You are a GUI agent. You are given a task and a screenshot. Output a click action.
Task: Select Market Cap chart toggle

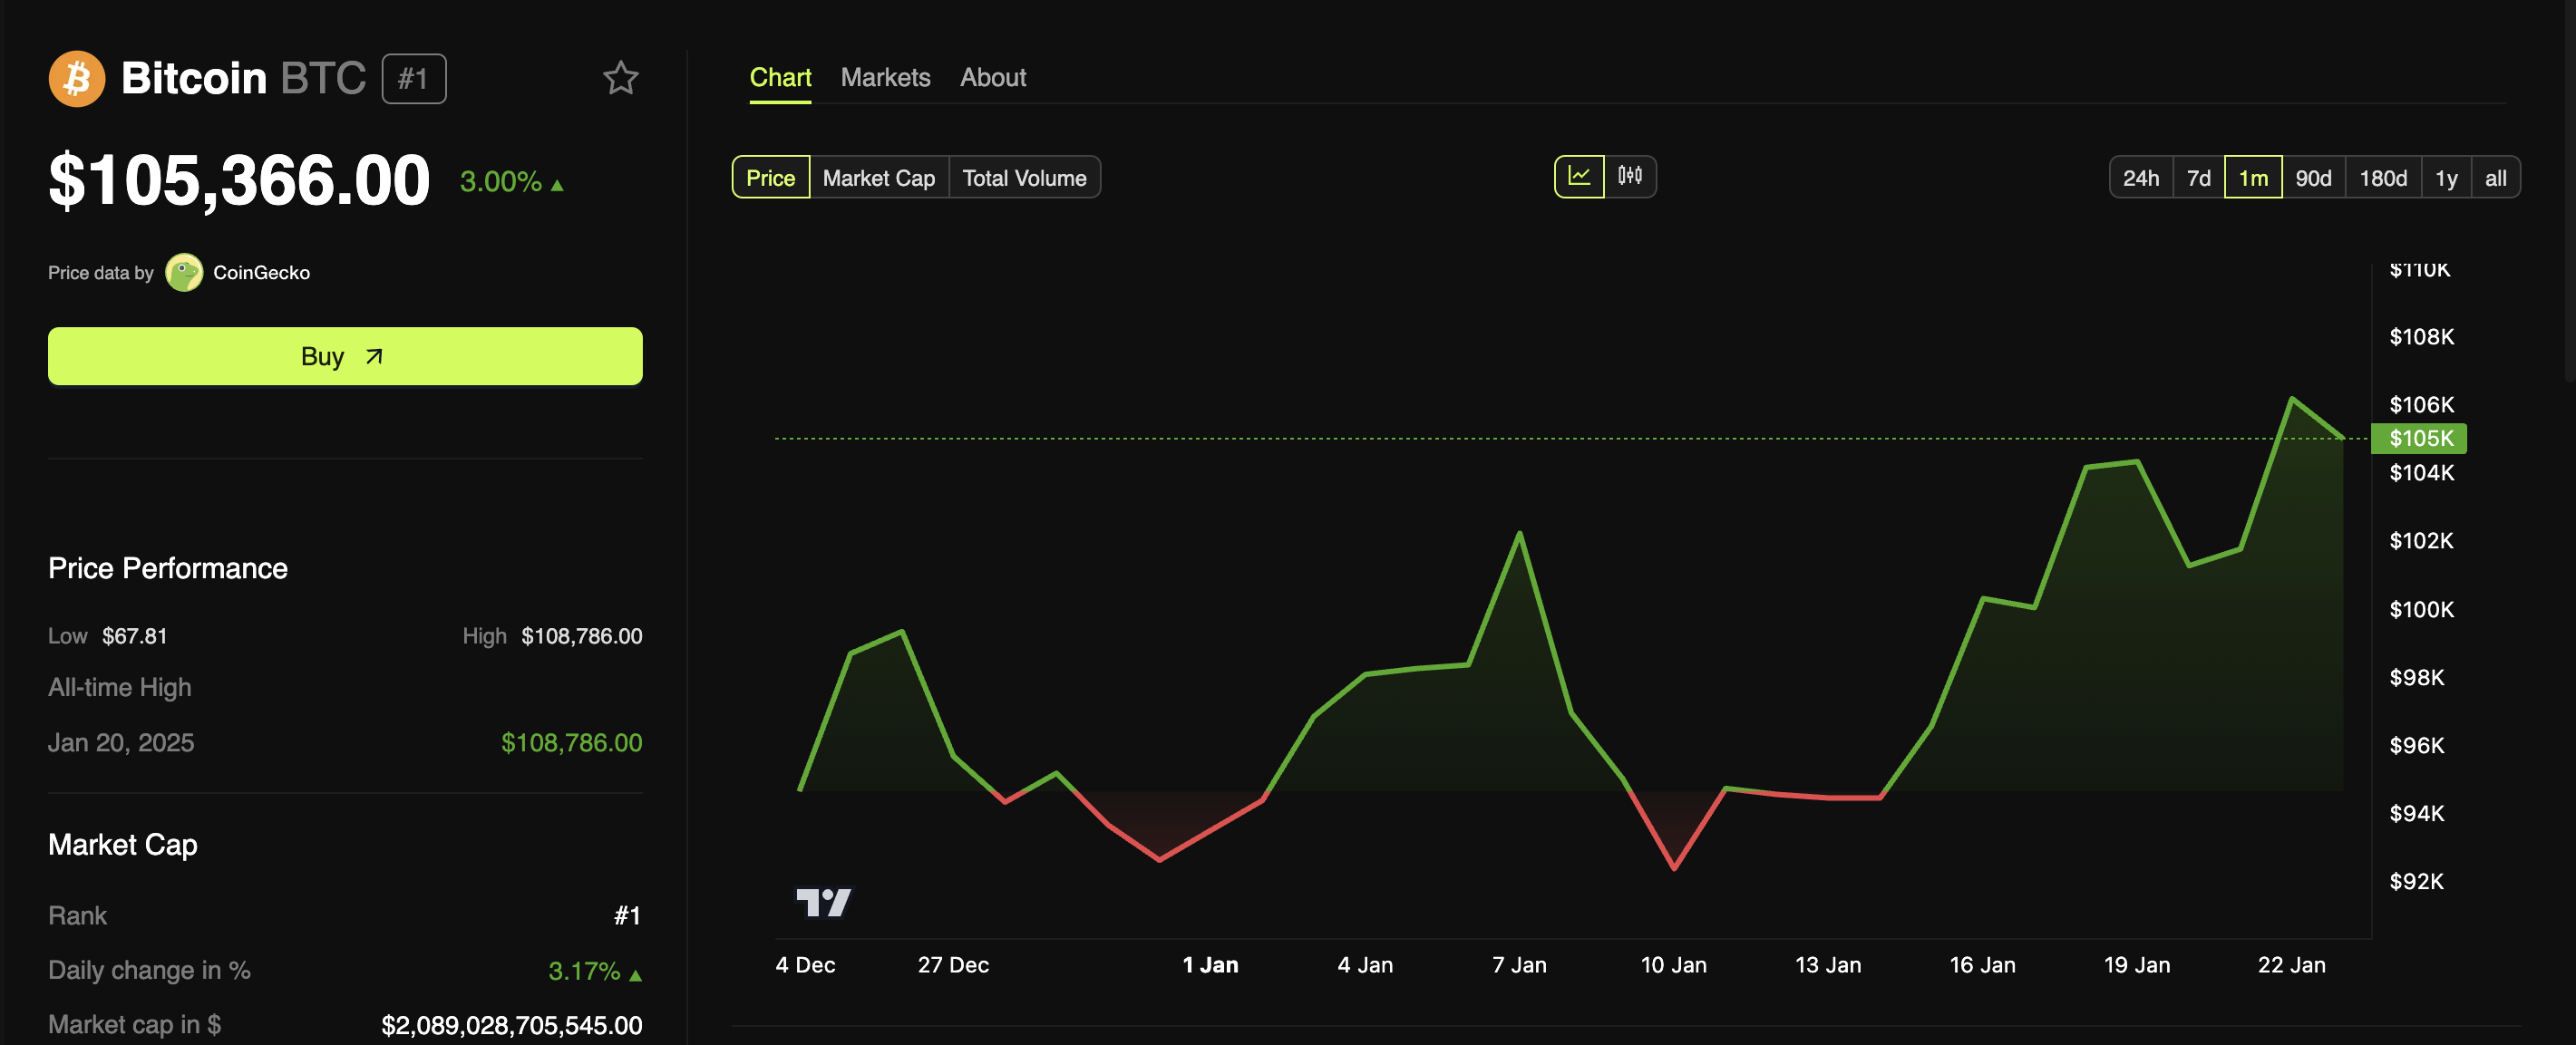coord(878,178)
